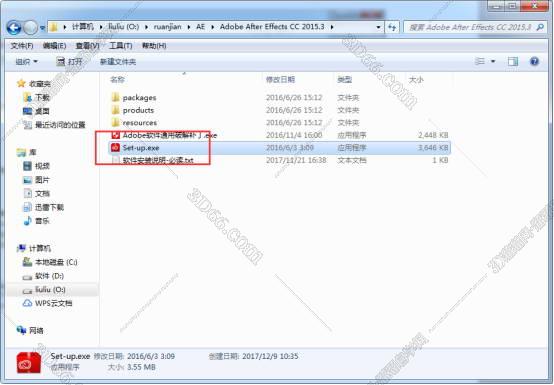This screenshot has width=554, height=385.
Task: Select 计算机 in the address breadcrumb
Action: point(83,27)
